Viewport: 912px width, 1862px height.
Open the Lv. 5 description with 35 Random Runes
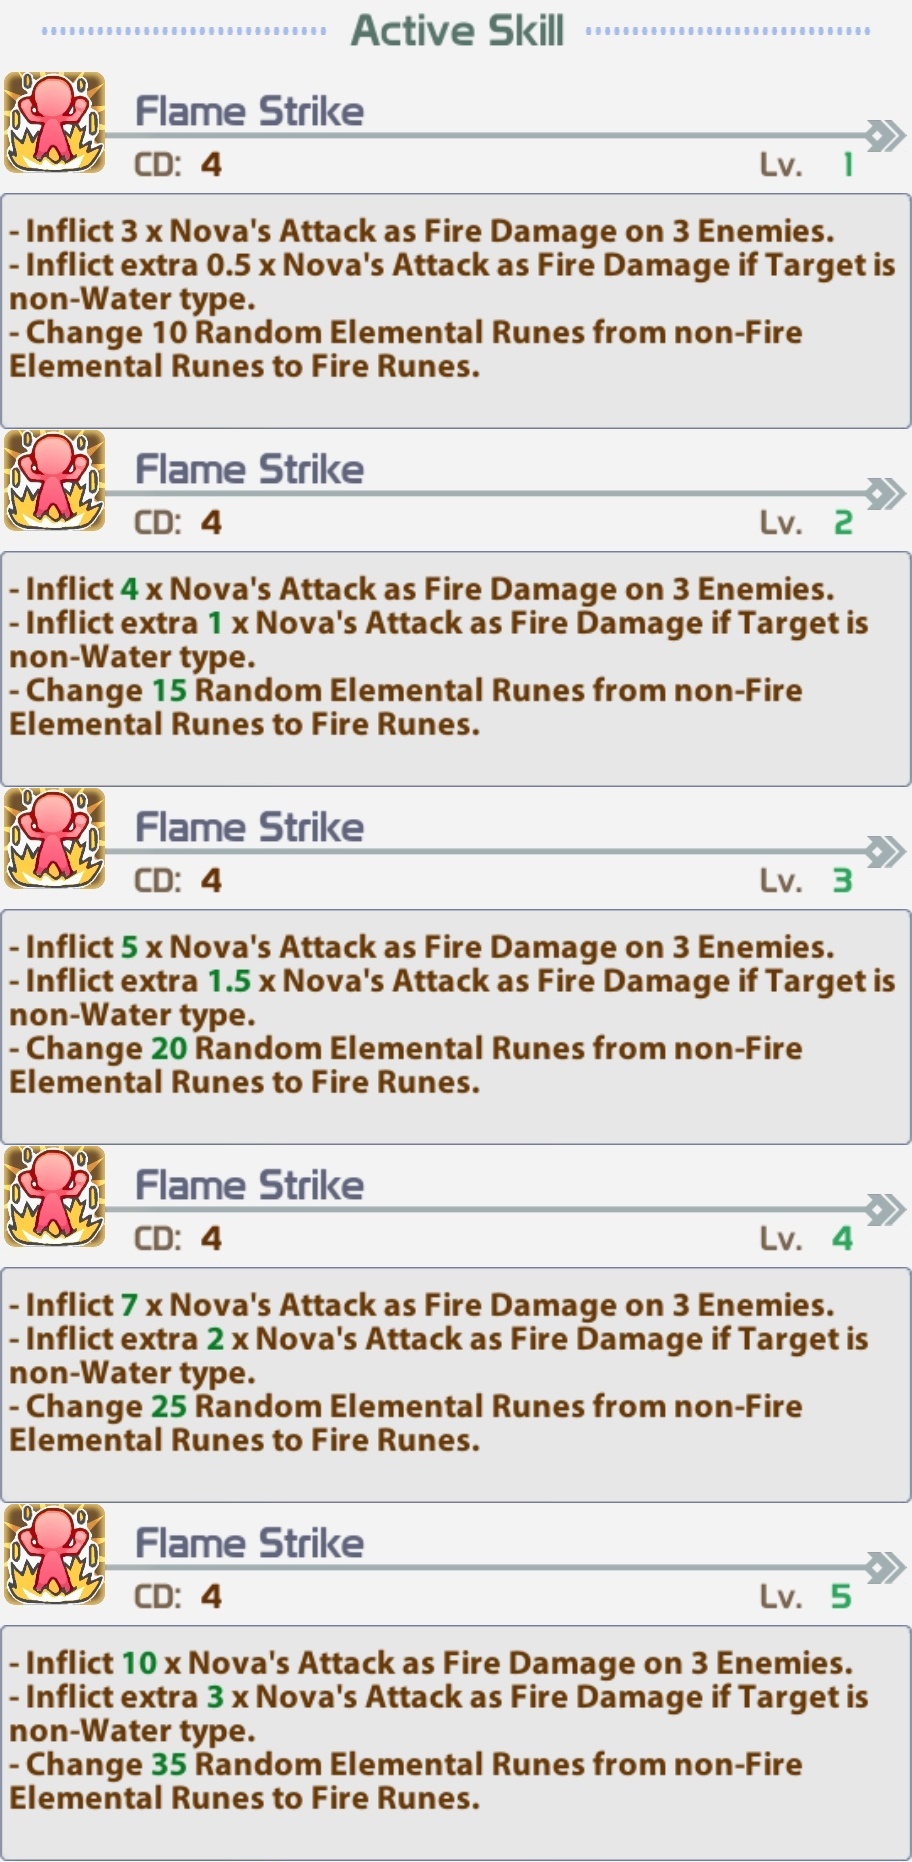[456, 1743]
